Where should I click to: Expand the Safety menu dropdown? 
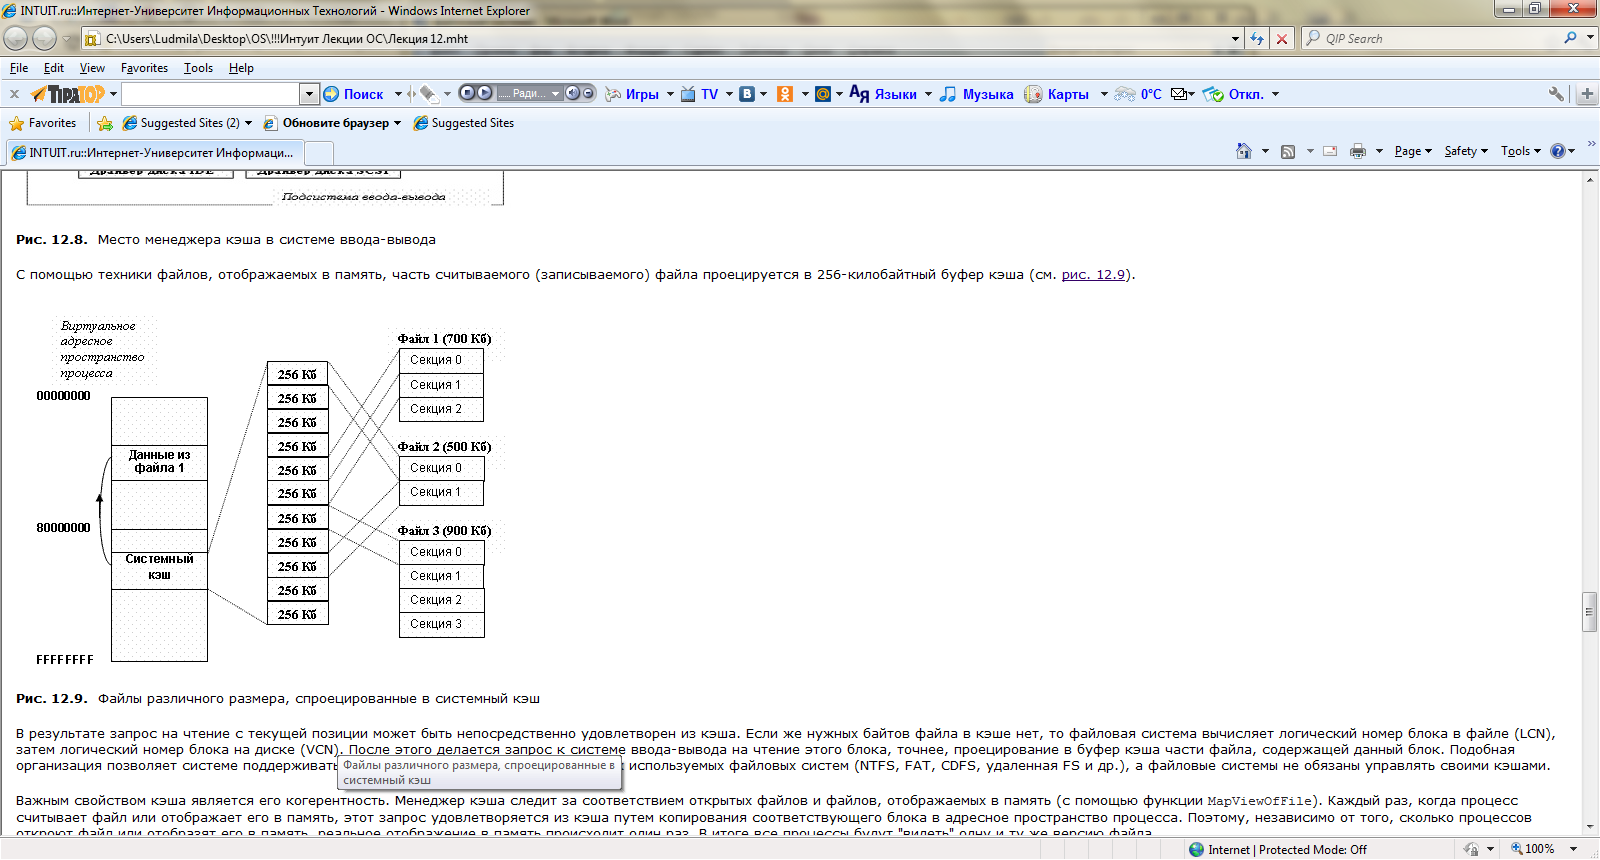click(x=1466, y=151)
